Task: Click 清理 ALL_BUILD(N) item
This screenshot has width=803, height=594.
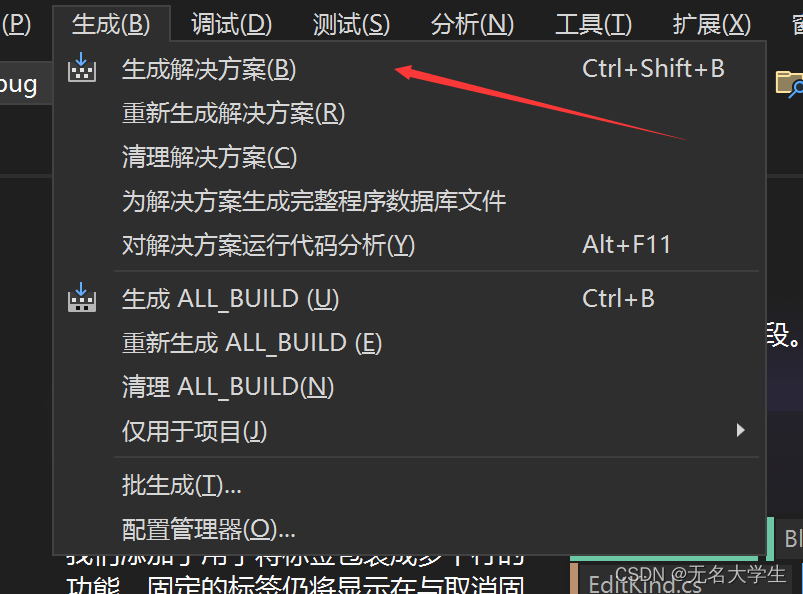Action: [409, 387]
